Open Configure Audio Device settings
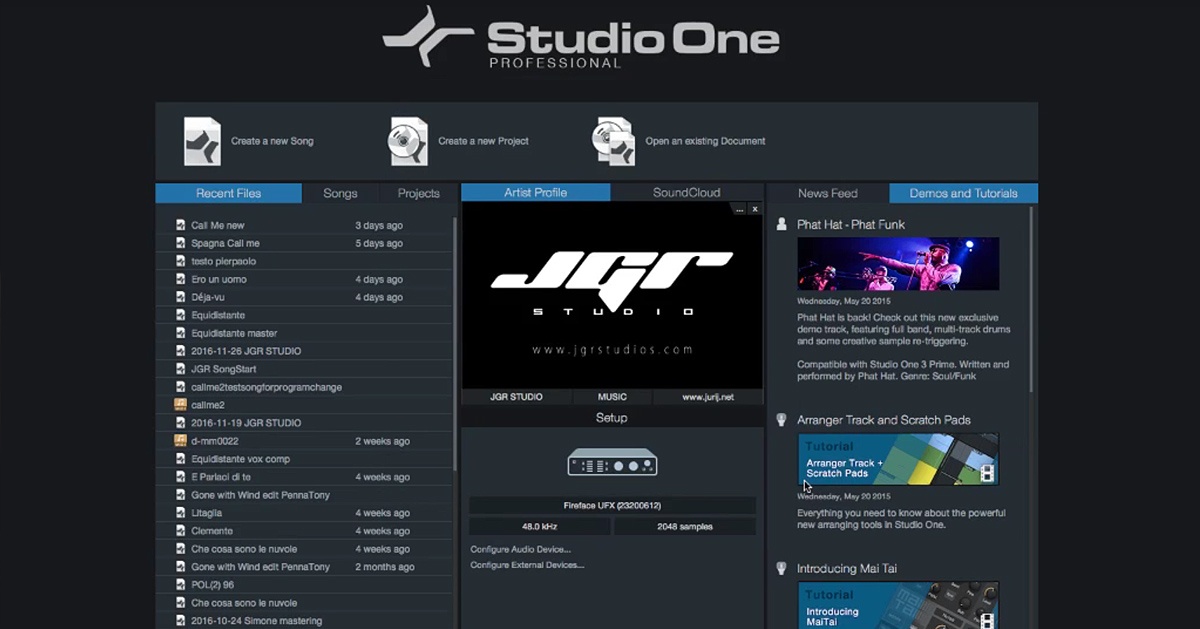The width and height of the screenshot is (1200, 629). [x=520, y=549]
